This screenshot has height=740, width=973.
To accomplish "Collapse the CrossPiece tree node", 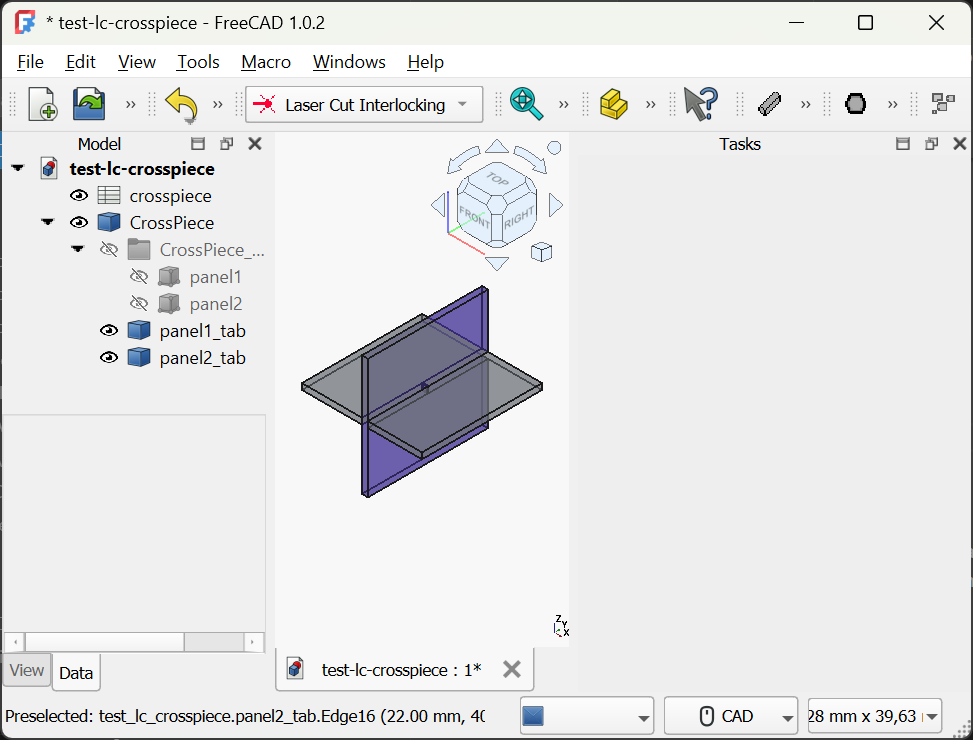I will [48, 222].
